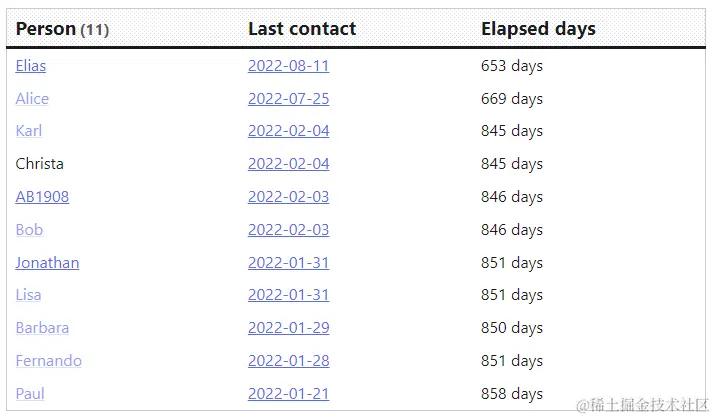
Task: Select Elias's 653 days cell
Action: pyautogui.click(x=512, y=66)
